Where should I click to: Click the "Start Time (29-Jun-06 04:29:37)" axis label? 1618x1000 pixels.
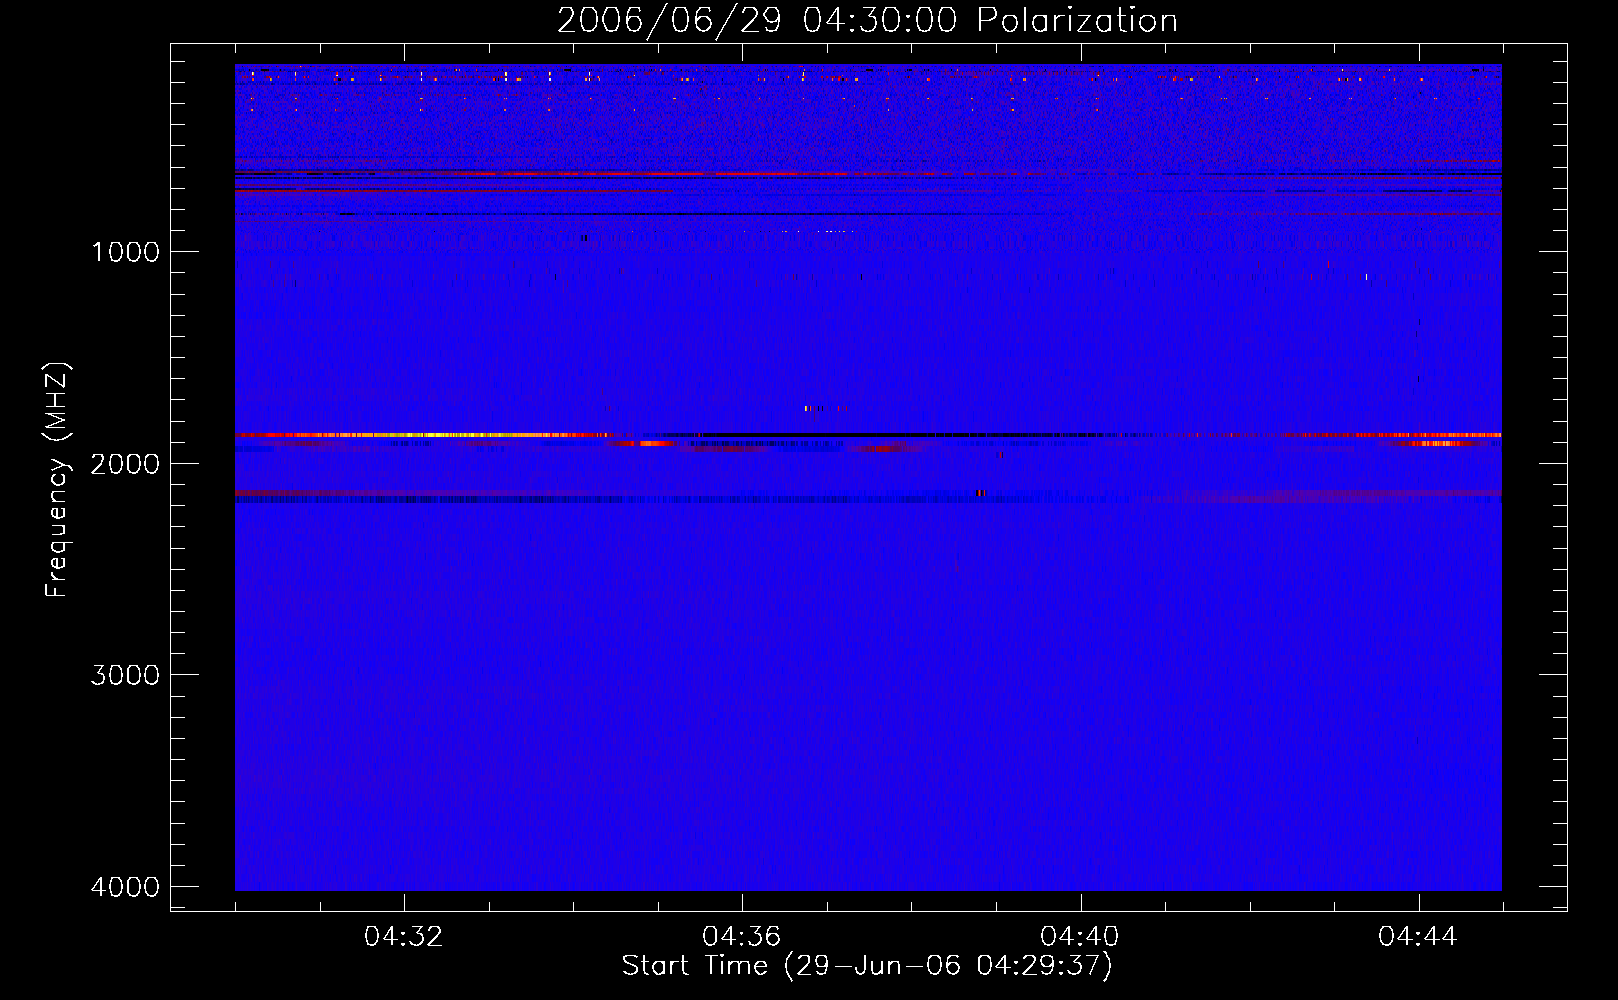(867, 966)
